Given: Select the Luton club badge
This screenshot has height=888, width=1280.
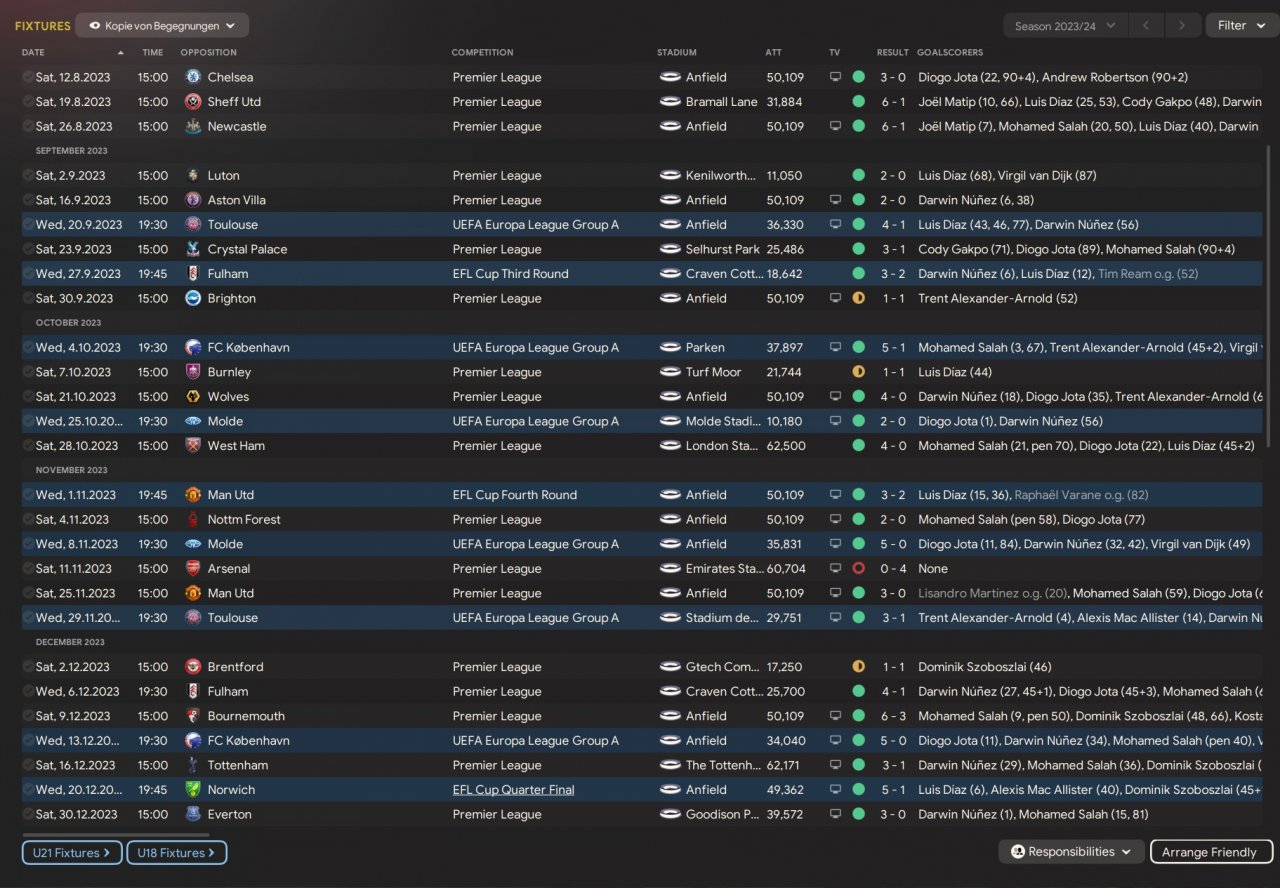Looking at the screenshot, I should coord(193,175).
